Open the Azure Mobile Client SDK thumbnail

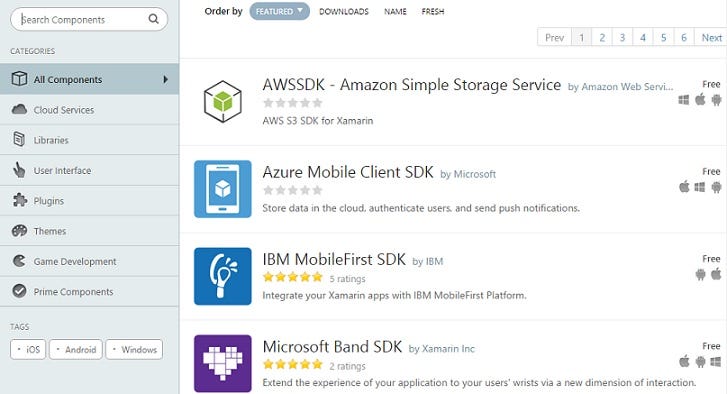[223, 189]
